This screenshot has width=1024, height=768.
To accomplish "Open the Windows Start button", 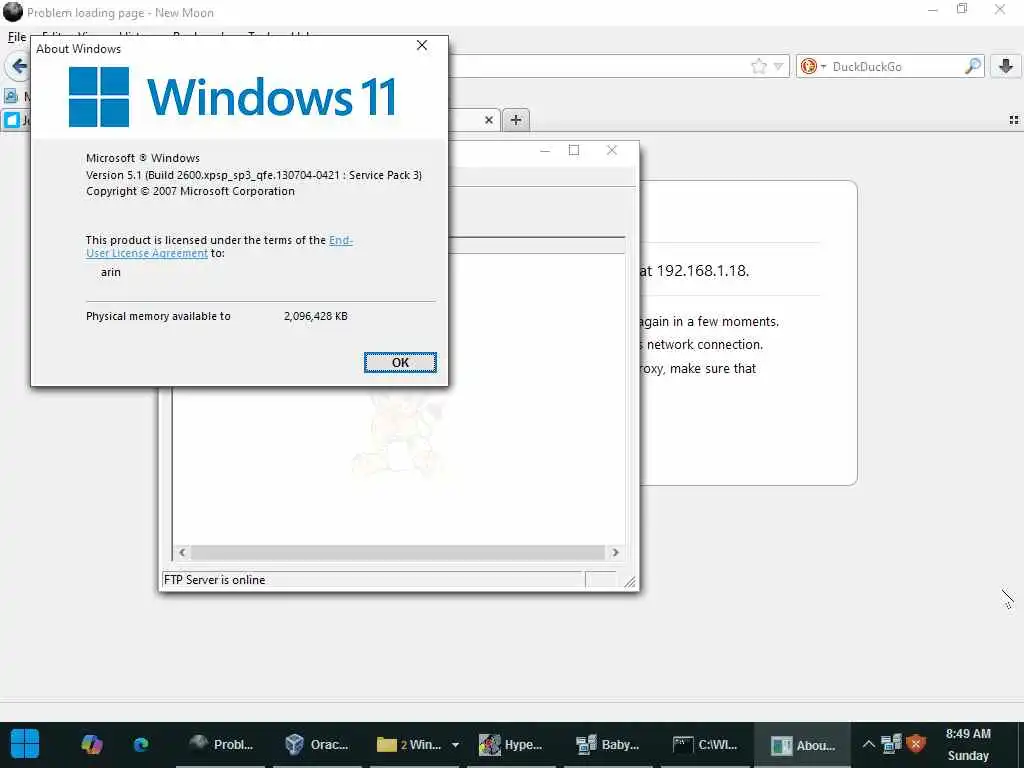I will click(25, 744).
